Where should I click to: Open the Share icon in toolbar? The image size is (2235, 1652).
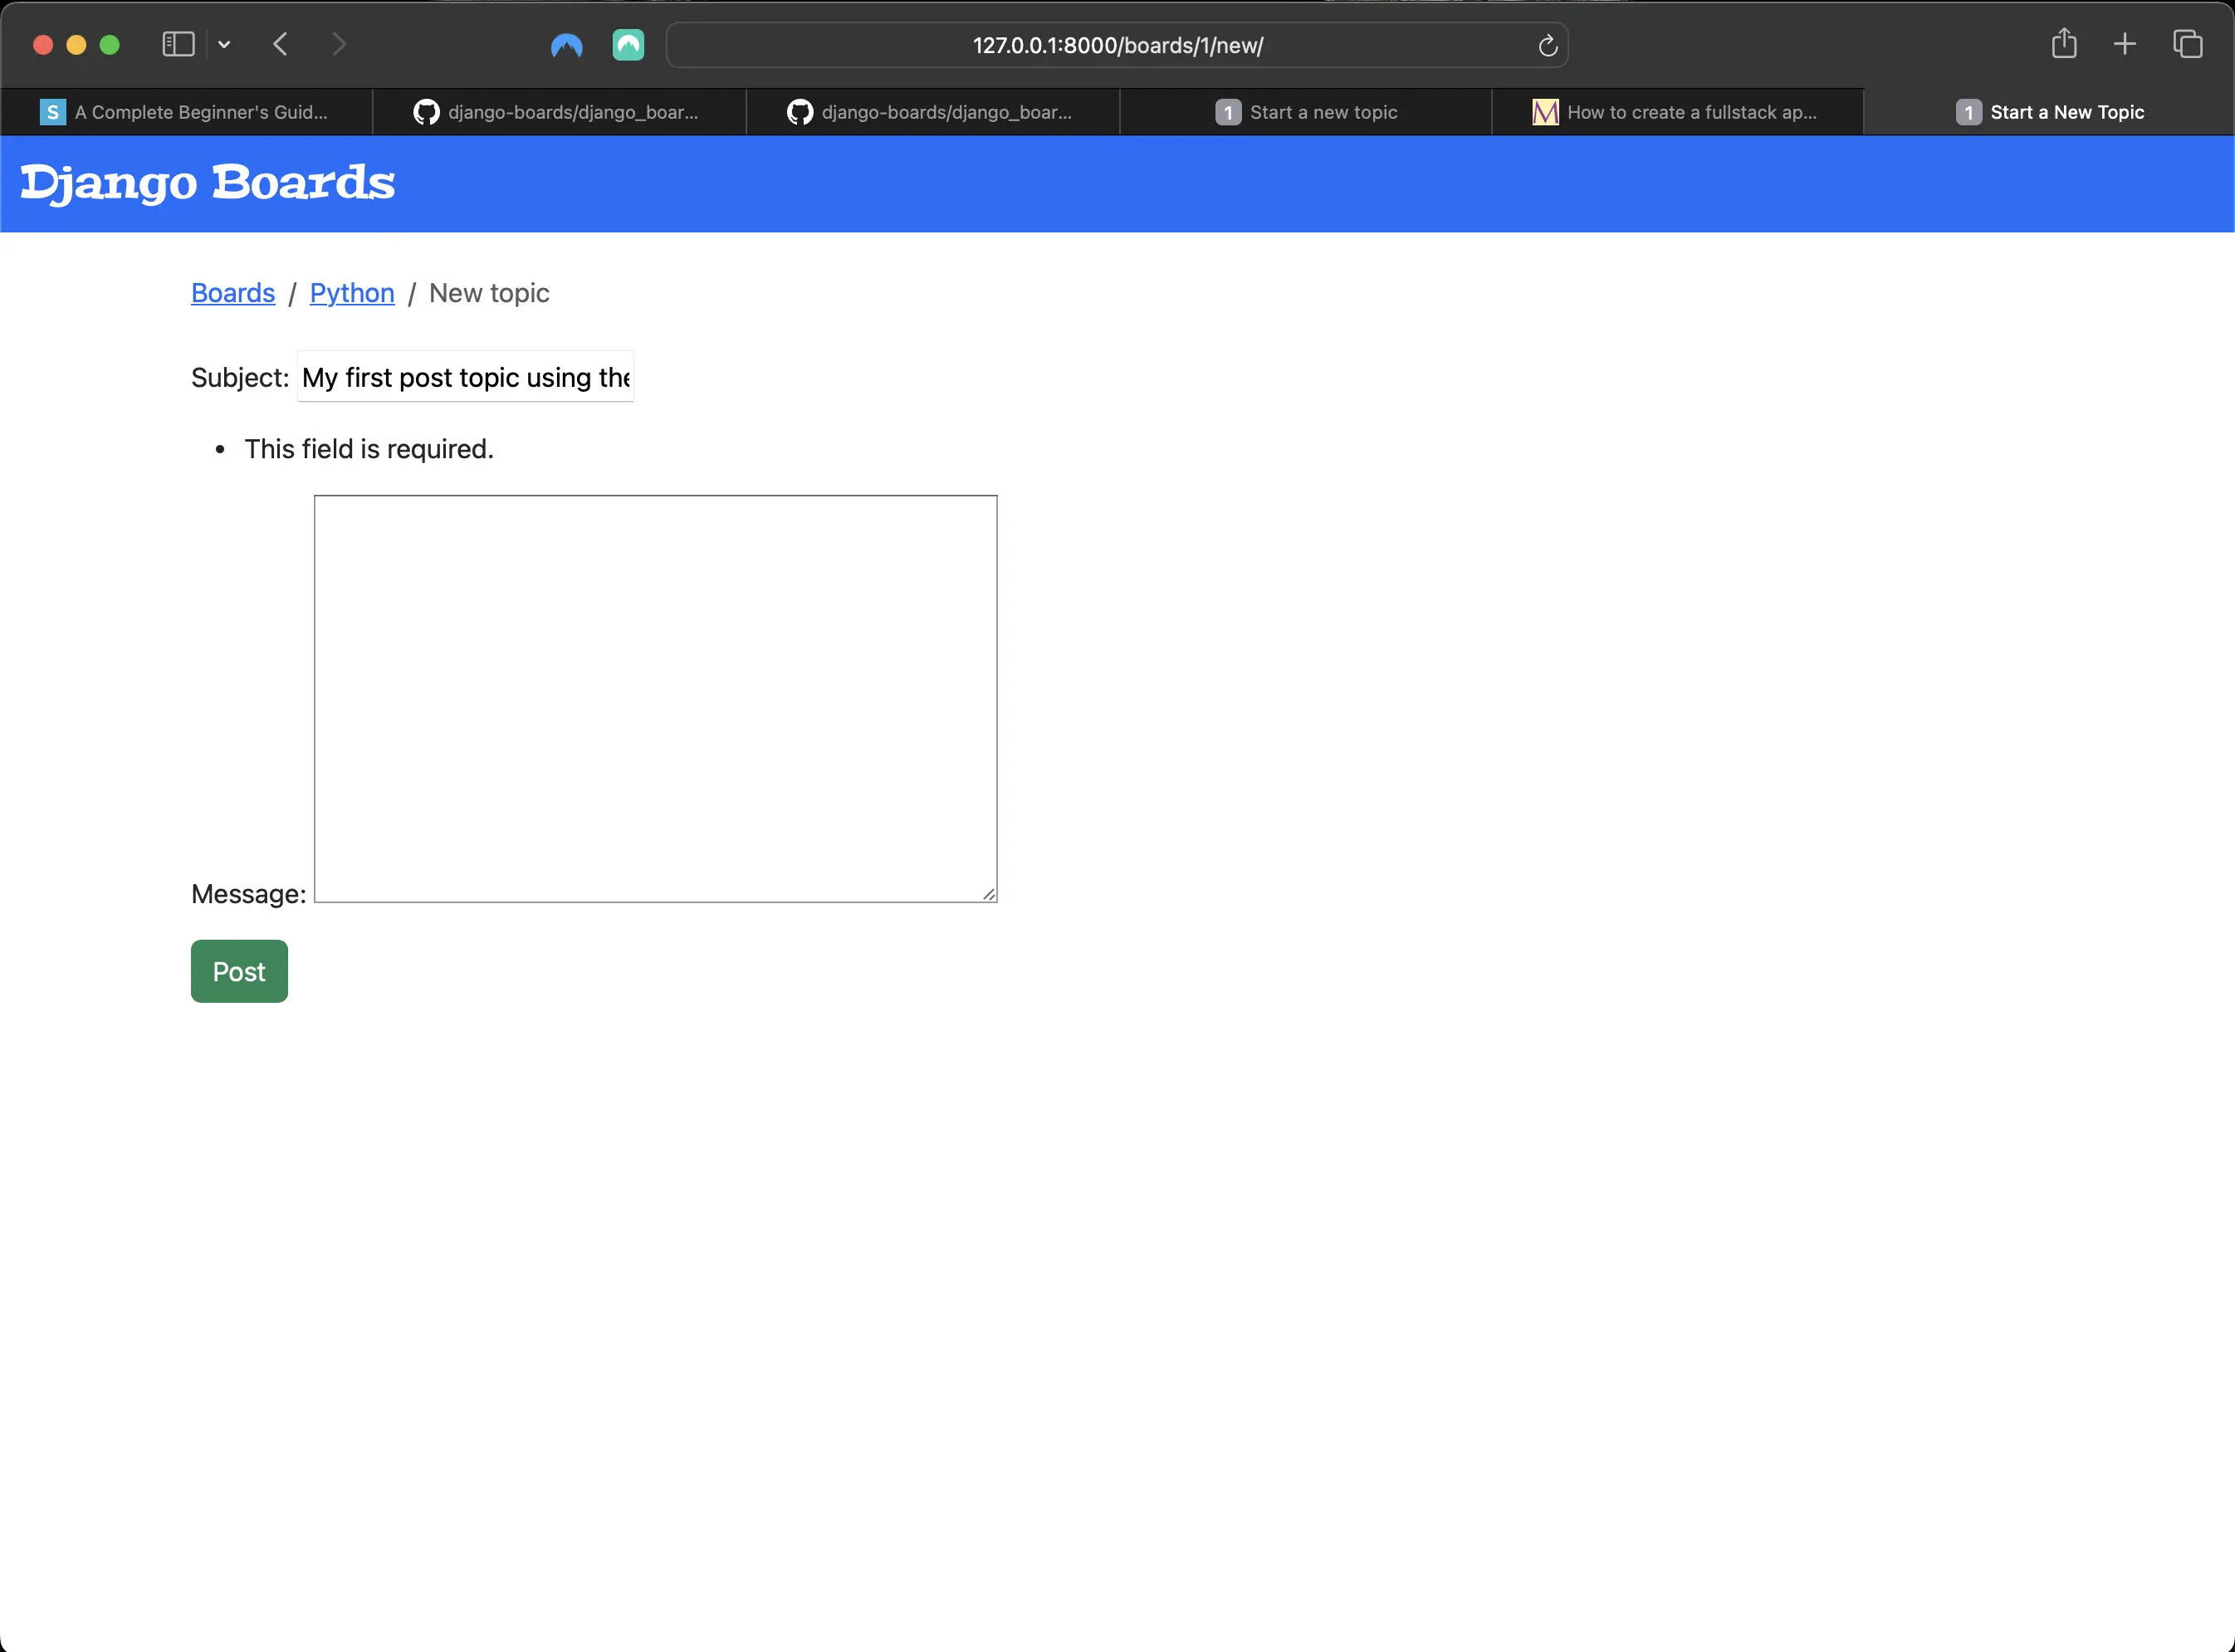coord(2064,43)
